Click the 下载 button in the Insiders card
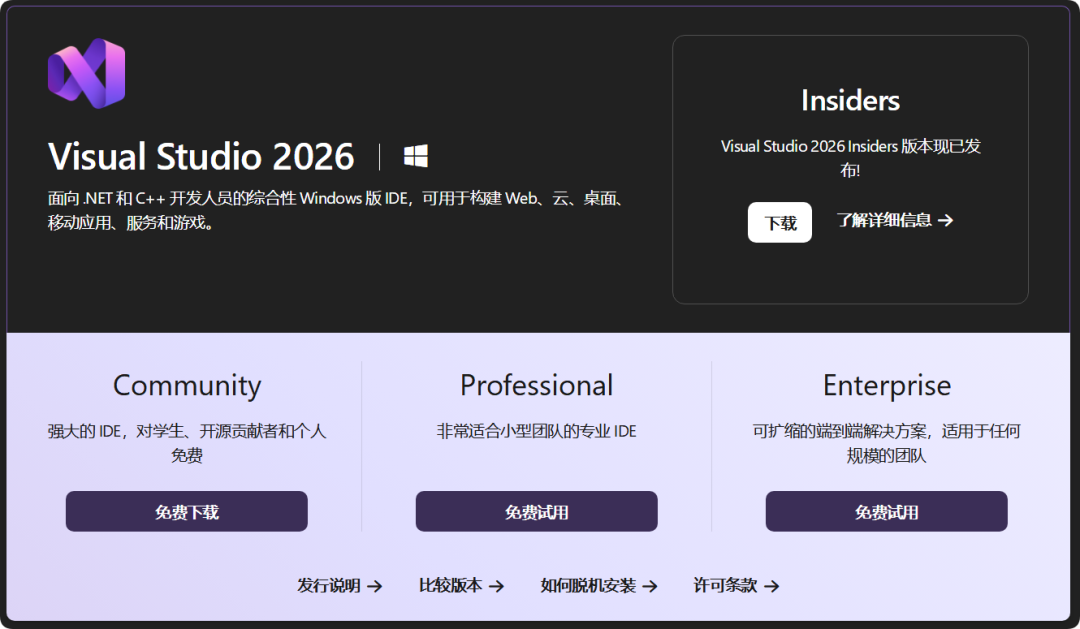Viewport: 1080px width, 629px height. [x=780, y=221]
